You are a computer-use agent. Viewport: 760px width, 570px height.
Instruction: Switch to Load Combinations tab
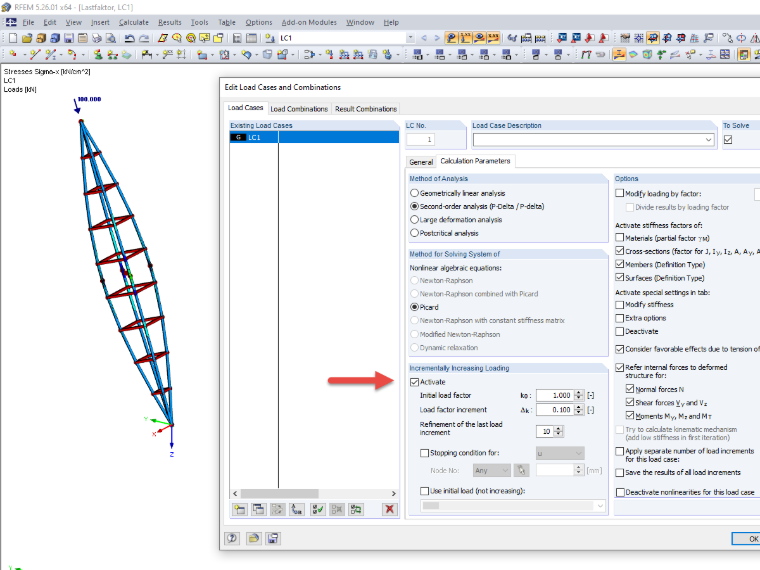[x=299, y=109]
